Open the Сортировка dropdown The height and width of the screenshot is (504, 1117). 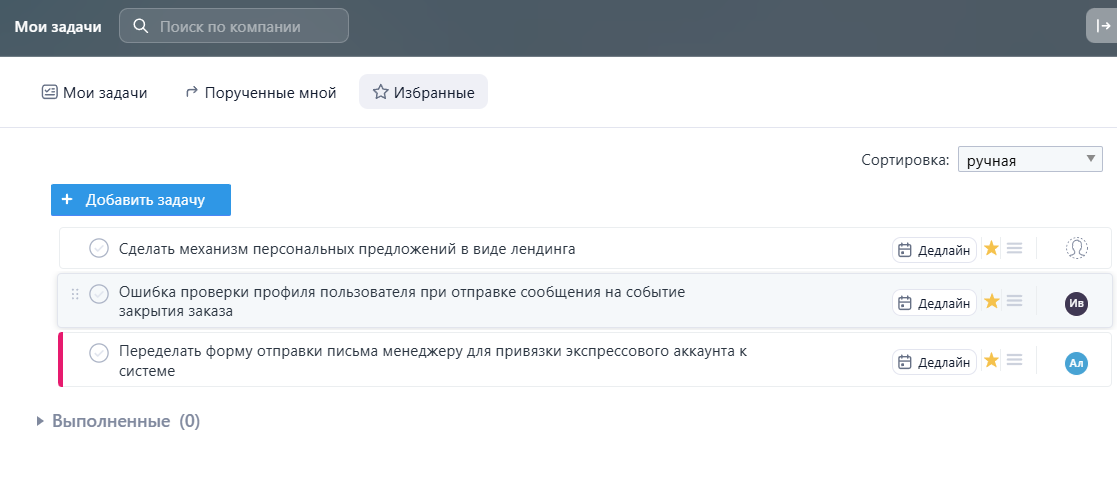1030,160
